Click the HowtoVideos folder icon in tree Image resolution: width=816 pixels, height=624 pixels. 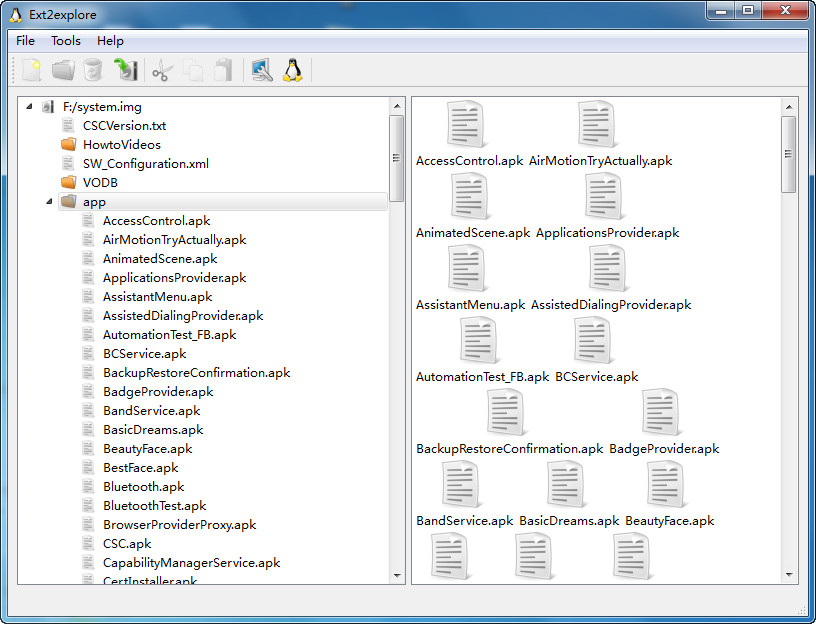tap(69, 144)
